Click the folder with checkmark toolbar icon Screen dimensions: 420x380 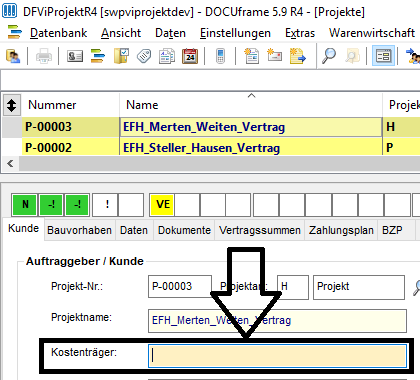pos(121,56)
